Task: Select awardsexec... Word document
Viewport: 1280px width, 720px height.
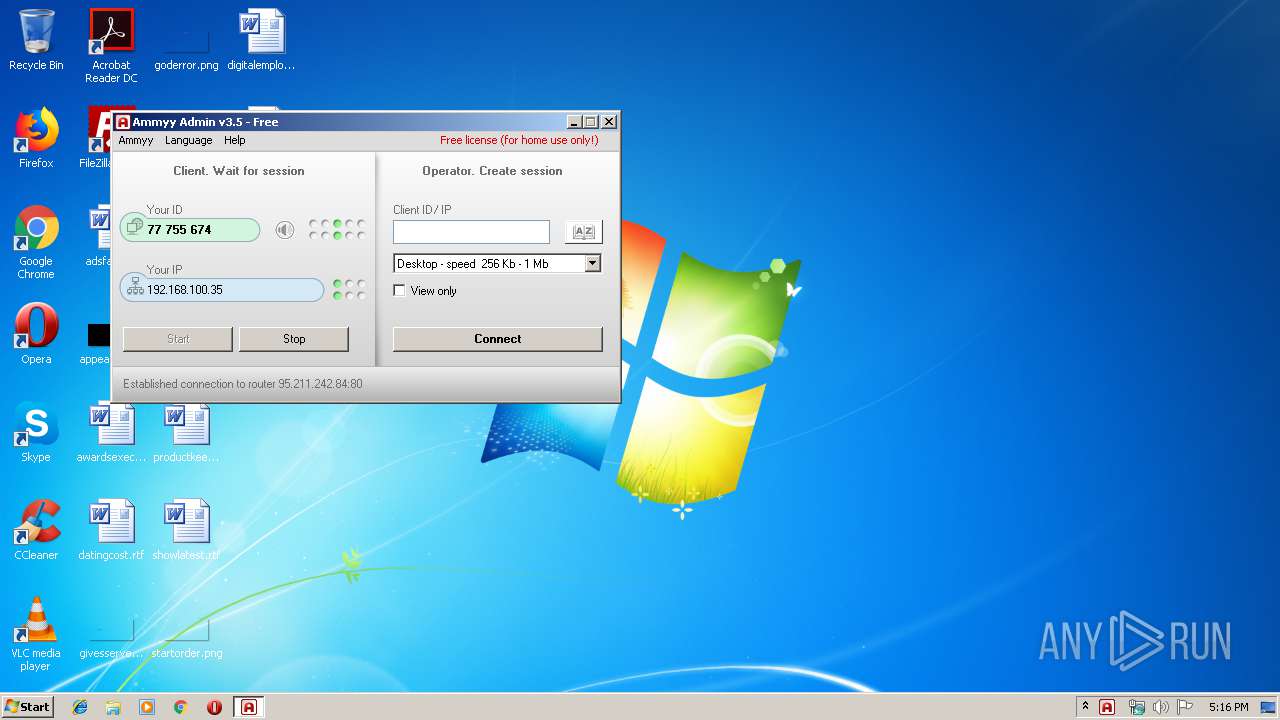Action: 111,433
